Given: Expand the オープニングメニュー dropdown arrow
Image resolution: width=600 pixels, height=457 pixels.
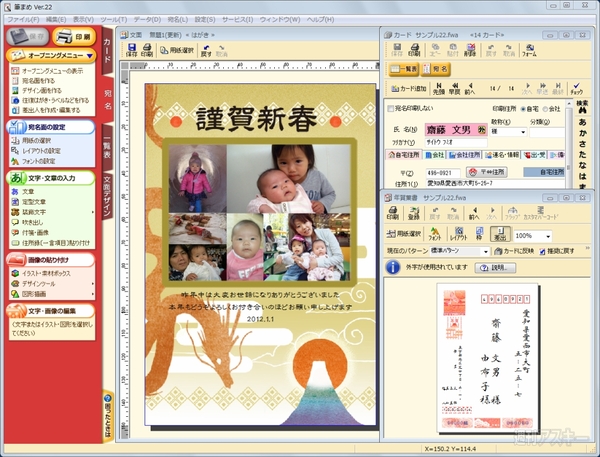Looking at the screenshot, I should [x=90, y=56].
